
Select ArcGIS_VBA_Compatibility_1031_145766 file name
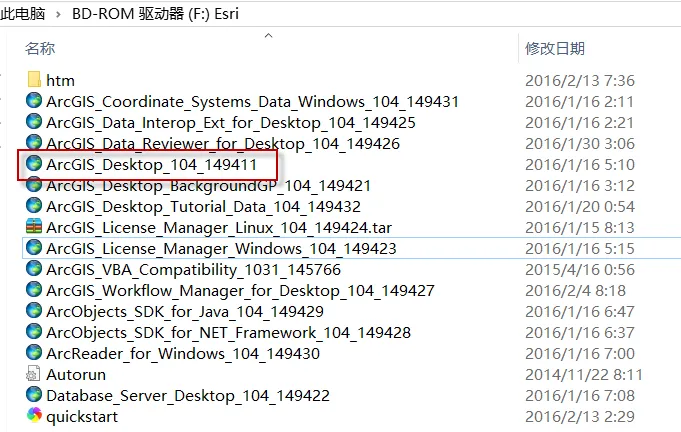coord(193,270)
